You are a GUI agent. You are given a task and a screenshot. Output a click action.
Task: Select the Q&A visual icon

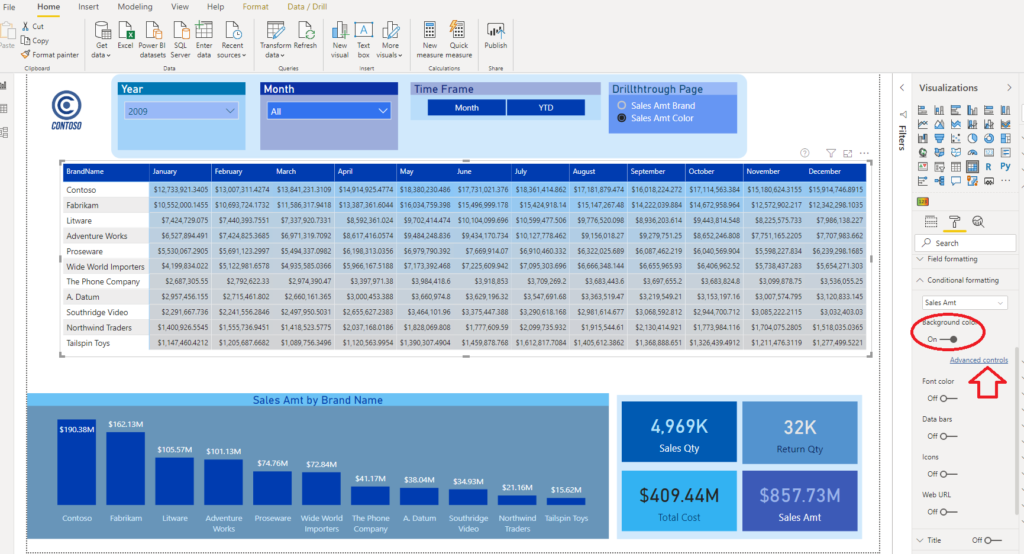956,180
